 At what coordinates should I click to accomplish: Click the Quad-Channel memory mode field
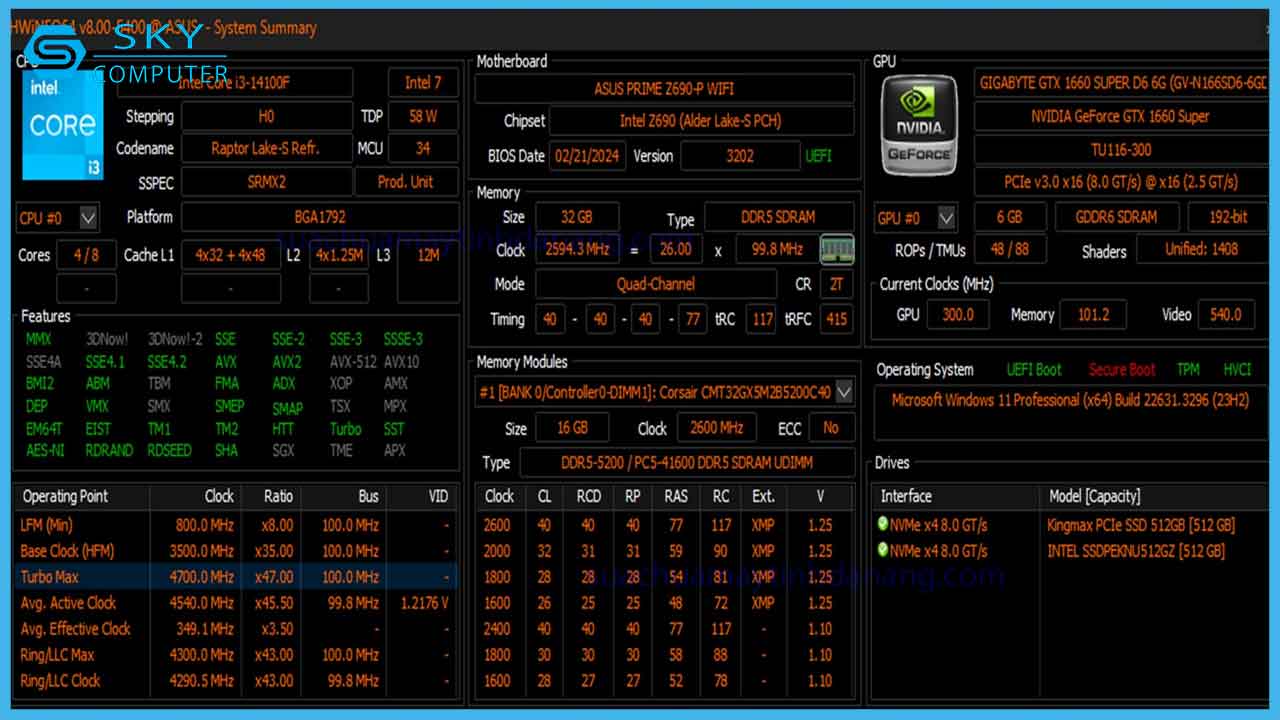coord(657,284)
